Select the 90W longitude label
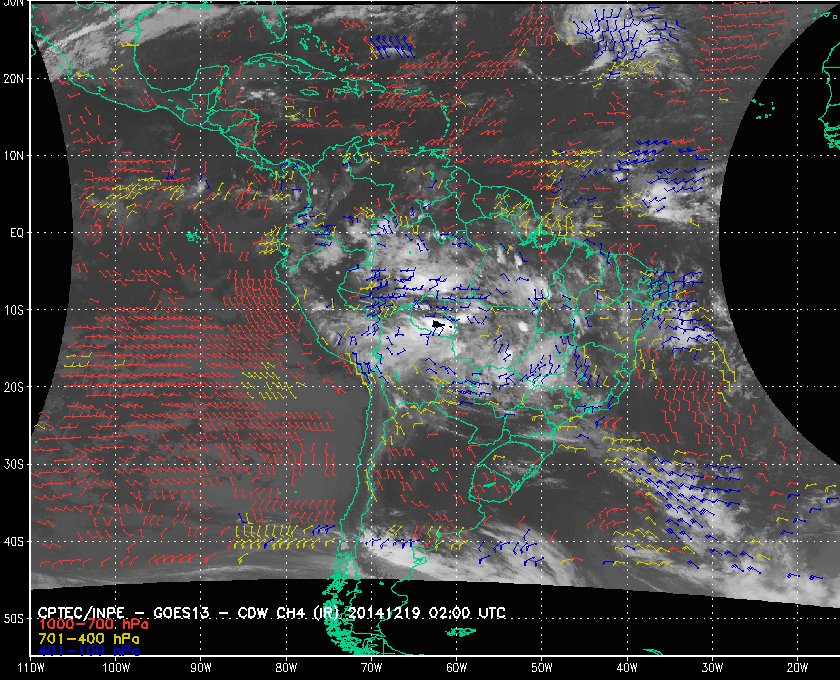 pos(201,668)
